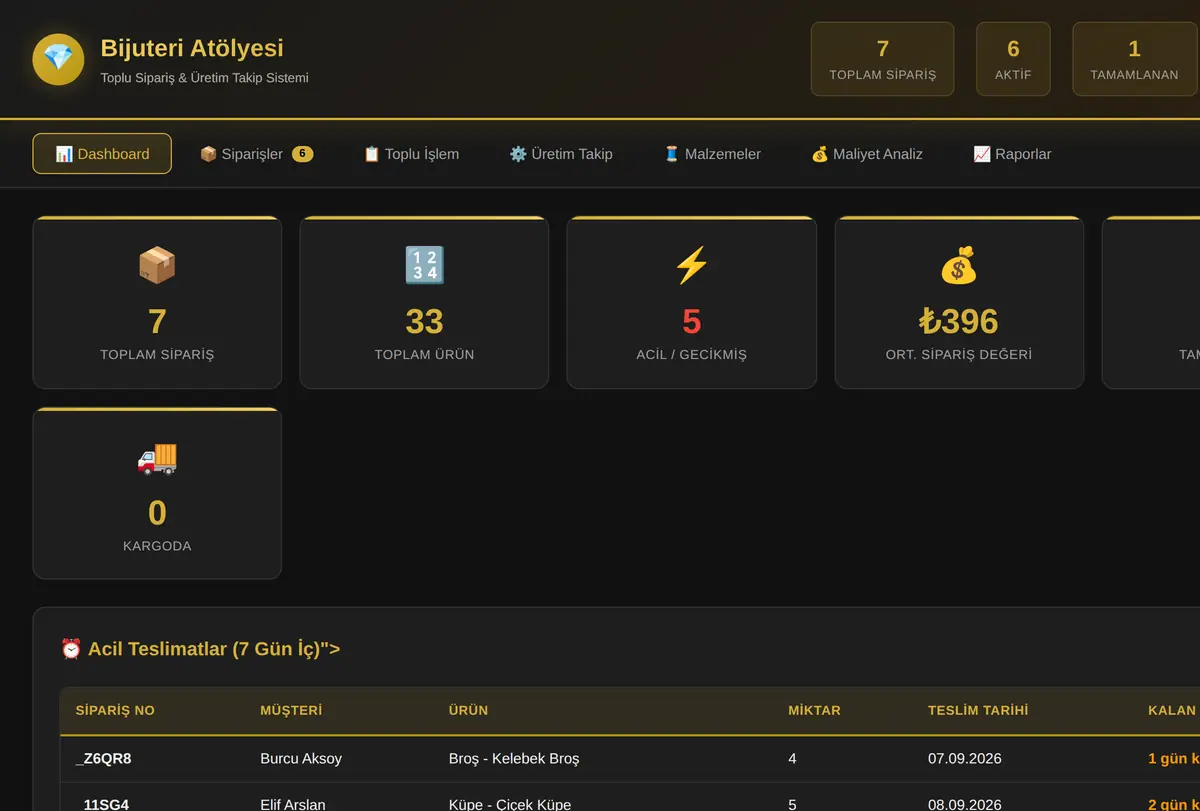The image size is (1200, 811).
Task: Click the Bijuteri Atölyesi title
Action: pyautogui.click(x=192, y=48)
